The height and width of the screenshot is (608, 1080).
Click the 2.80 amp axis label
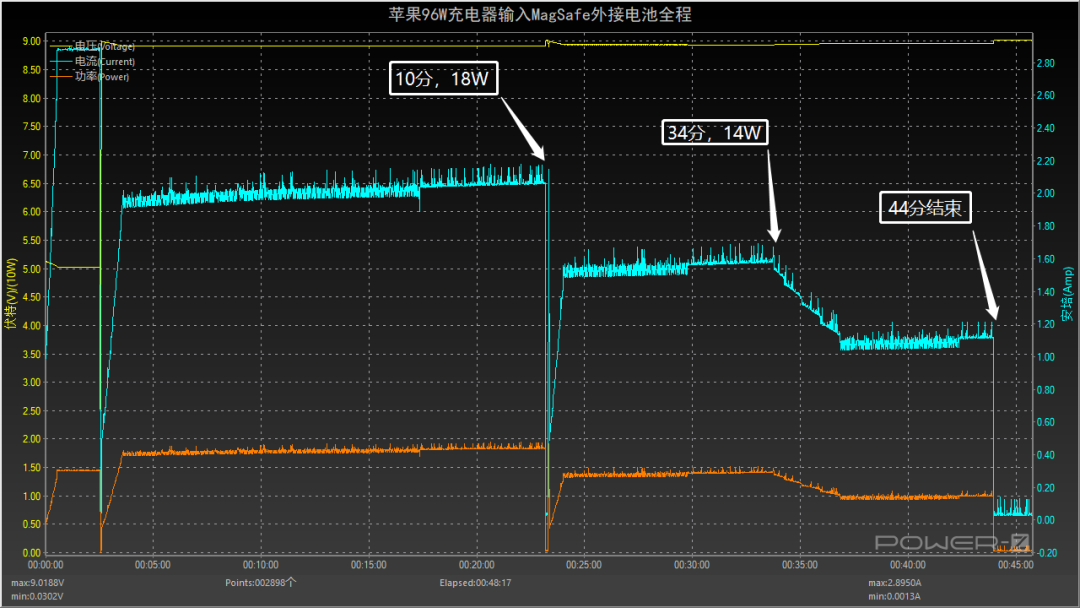[1046, 63]
